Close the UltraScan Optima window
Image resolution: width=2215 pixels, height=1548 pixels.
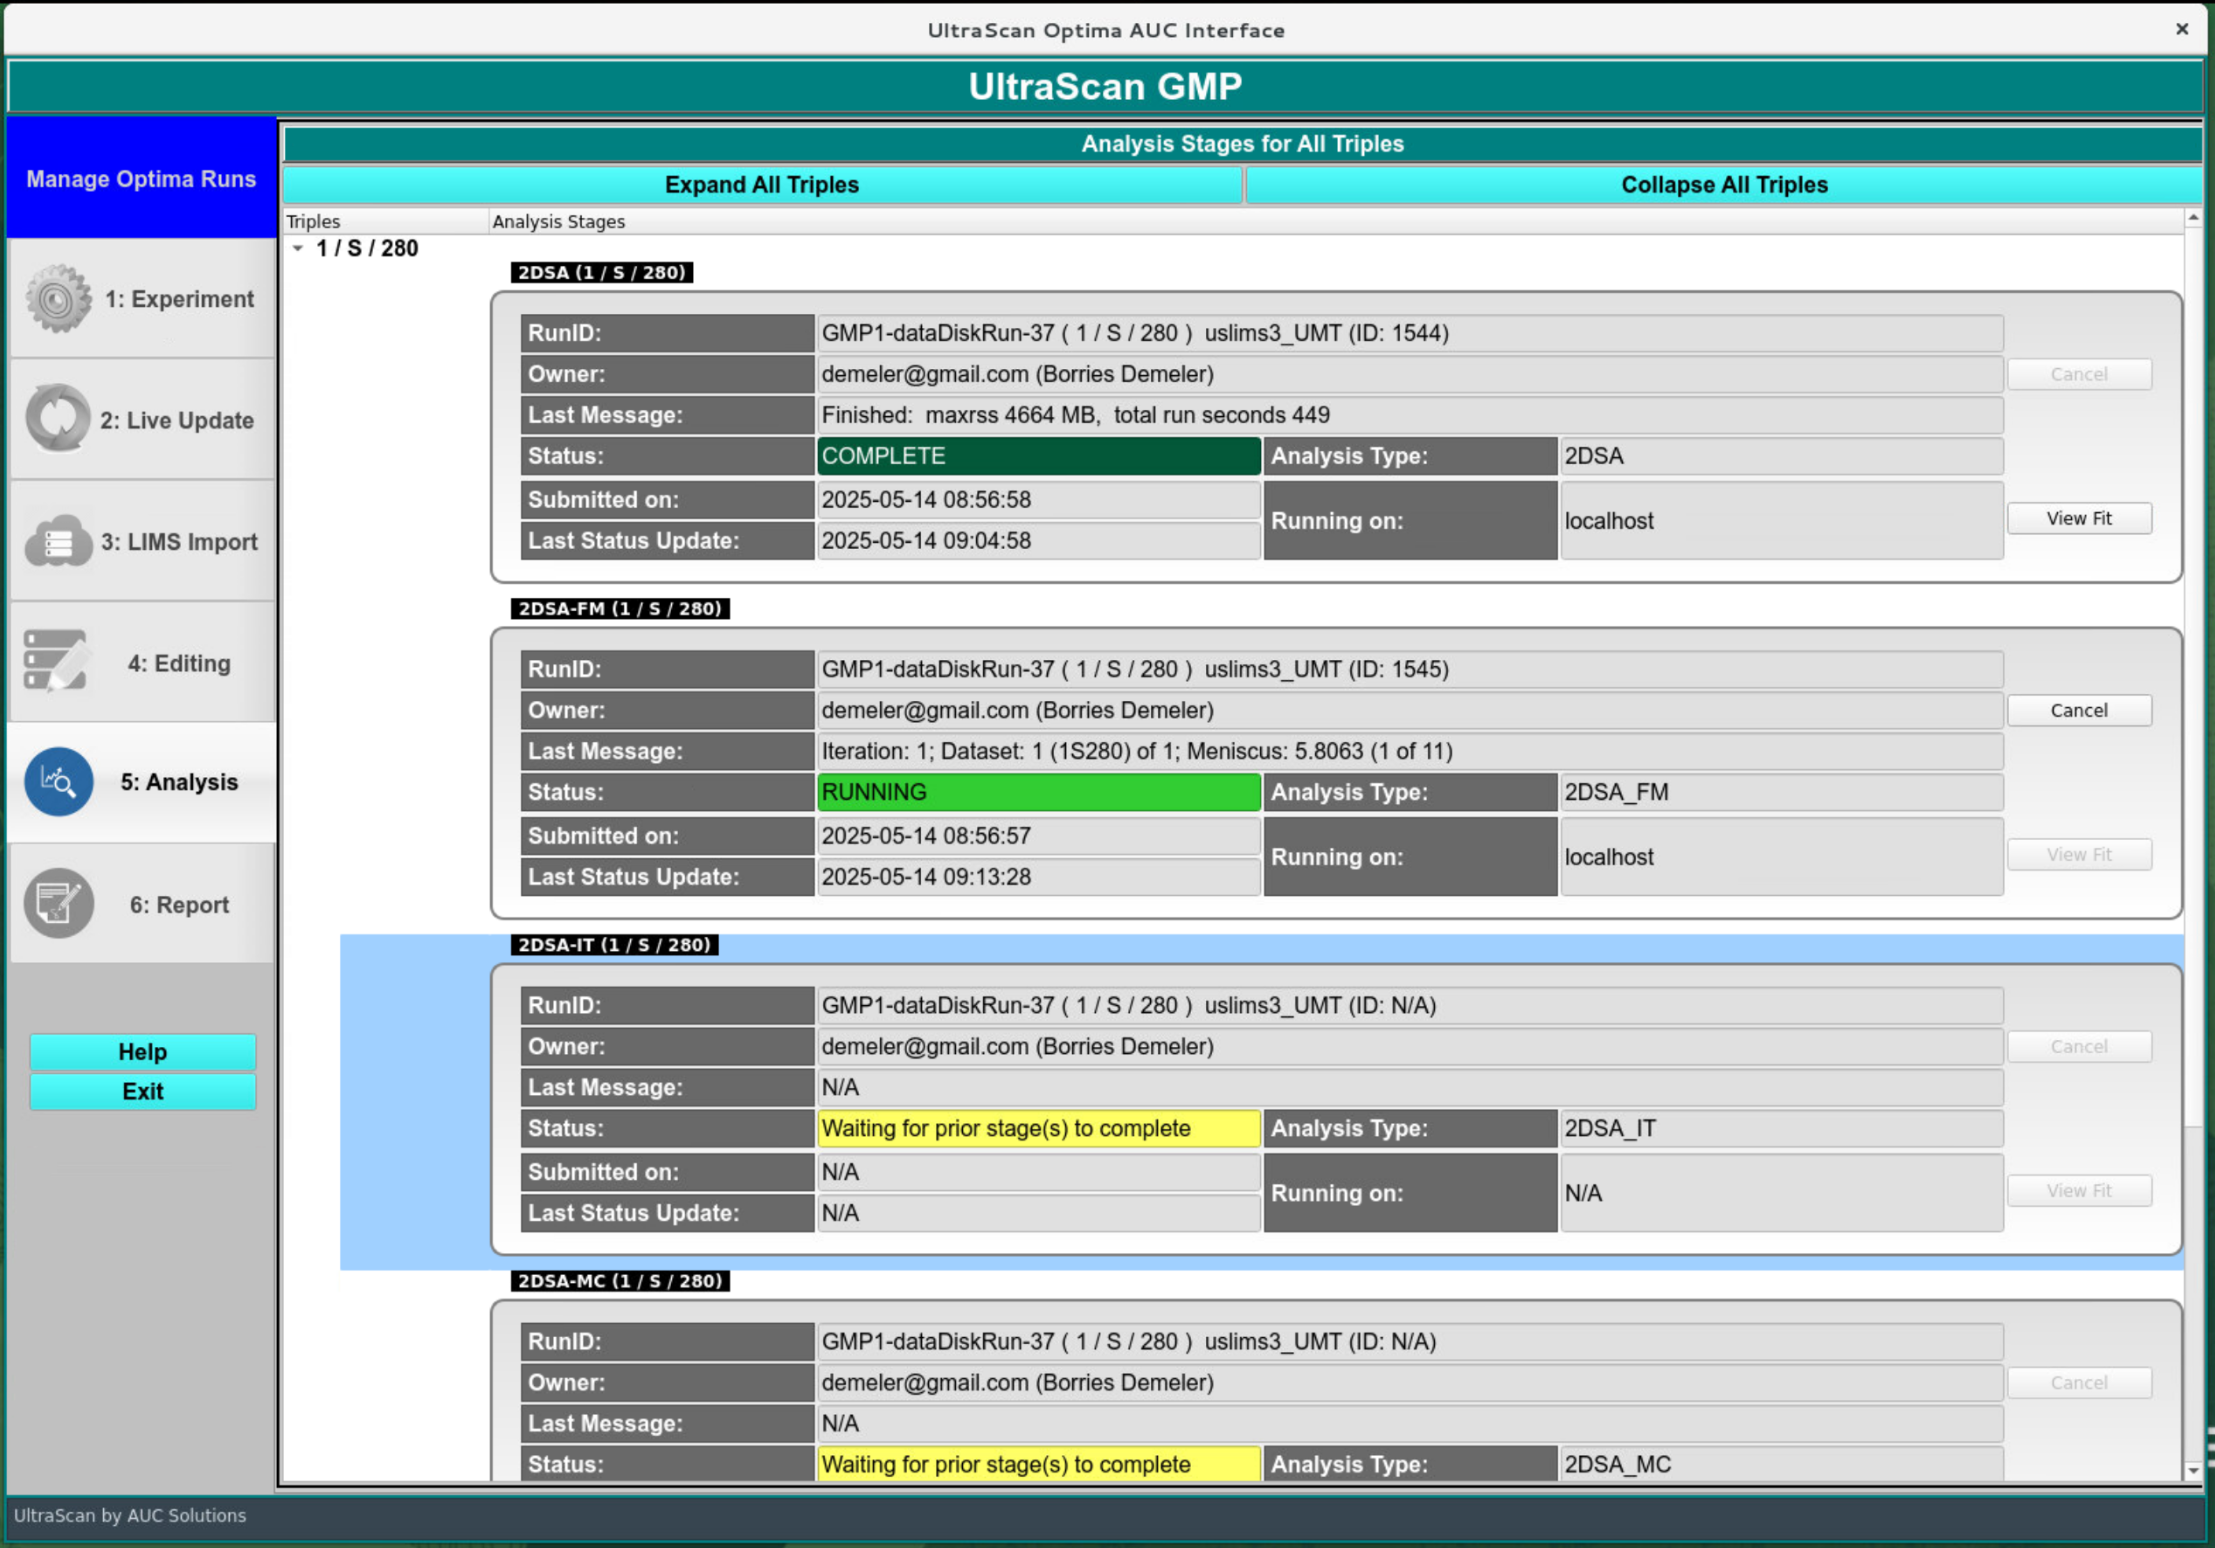(x=2182, y=29)
